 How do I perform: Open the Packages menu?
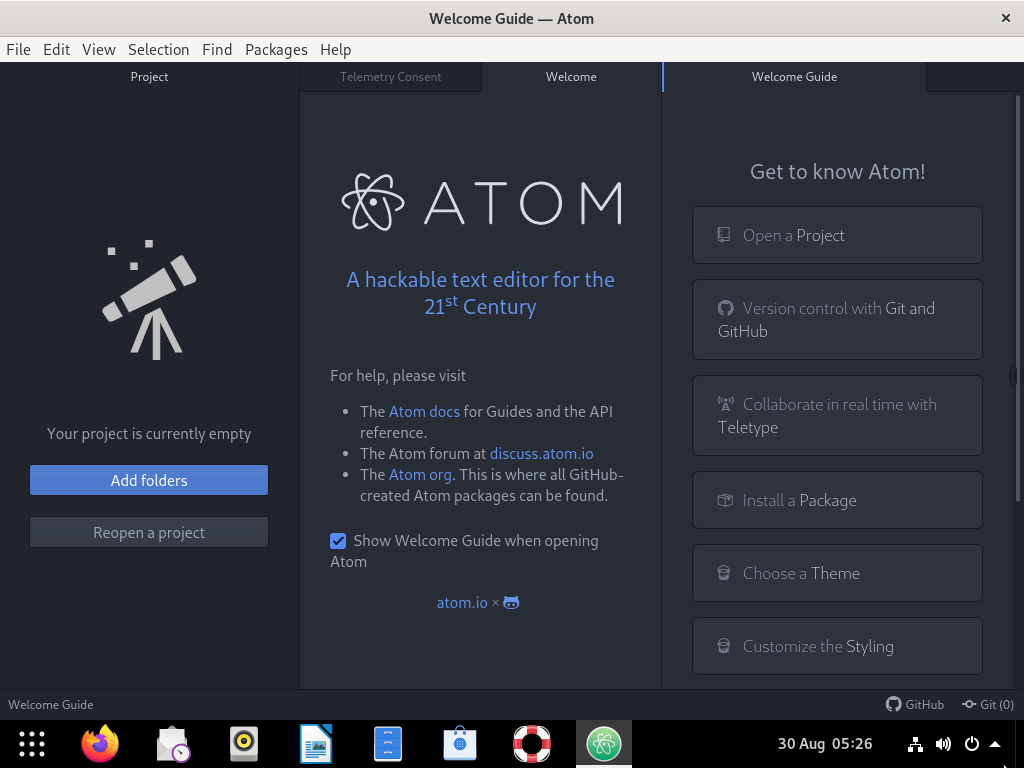pos(276,50)
